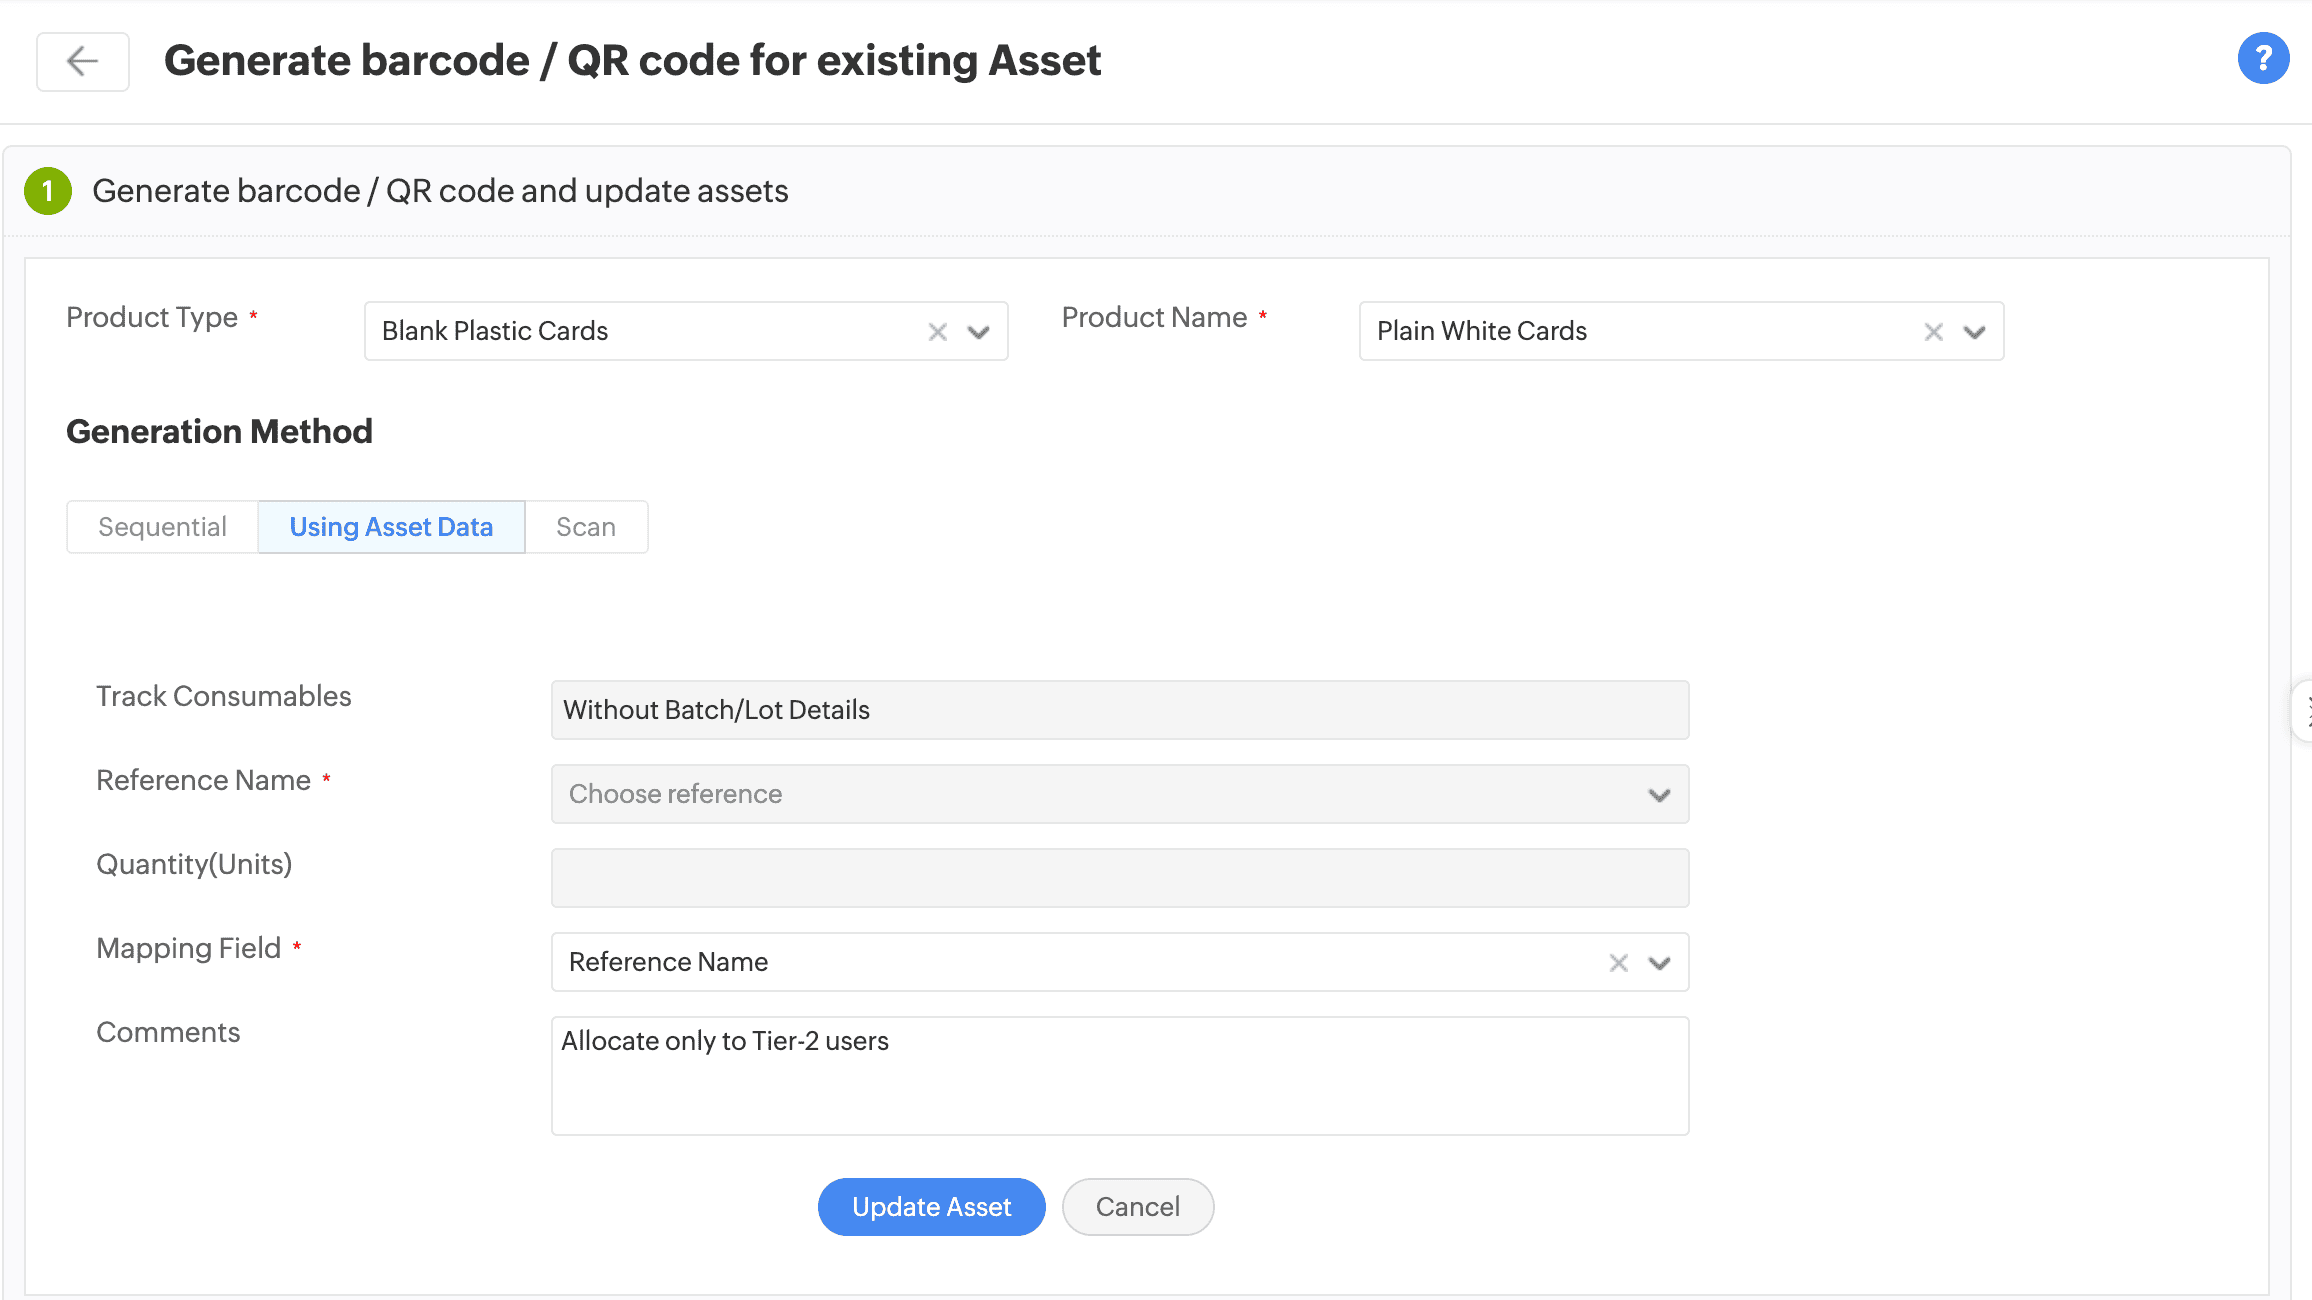
Task: Click the Cancel button
Action: pyautogui.click(x=1137, y=1207)
